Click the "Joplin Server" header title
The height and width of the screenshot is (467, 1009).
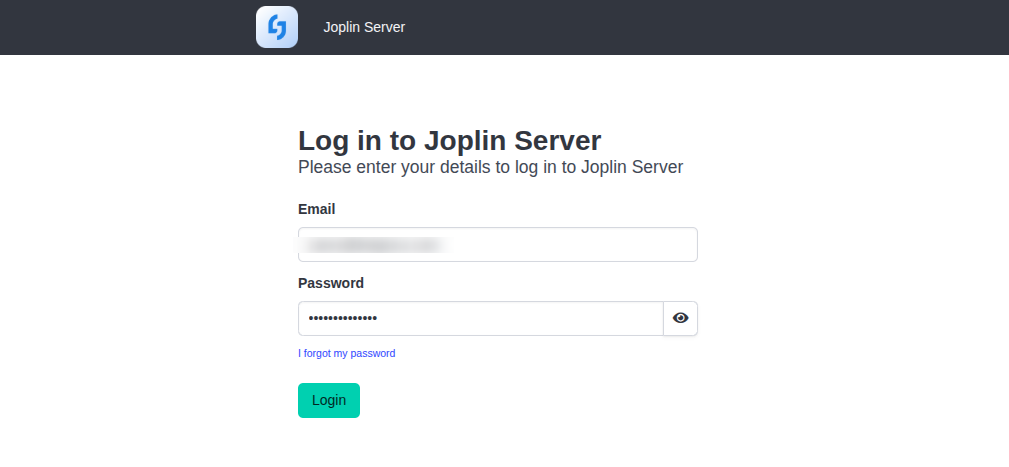pyautogui.click(x=364, y=27)
